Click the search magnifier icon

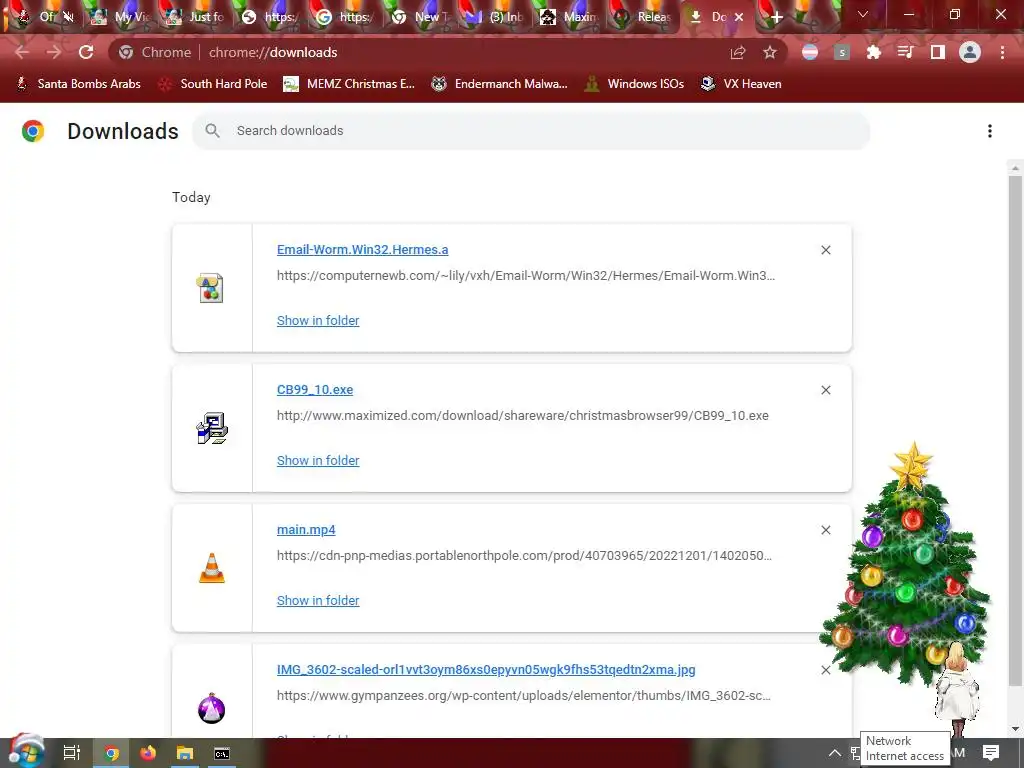tap(212, 131)
